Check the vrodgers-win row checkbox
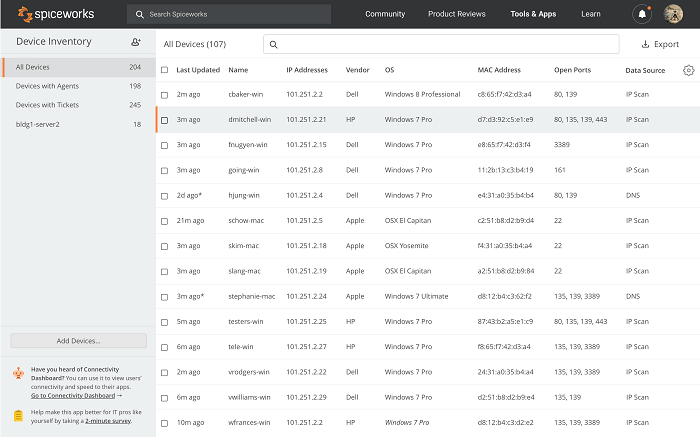The height and width of the screenshot is (437, 700). (164, 372)
